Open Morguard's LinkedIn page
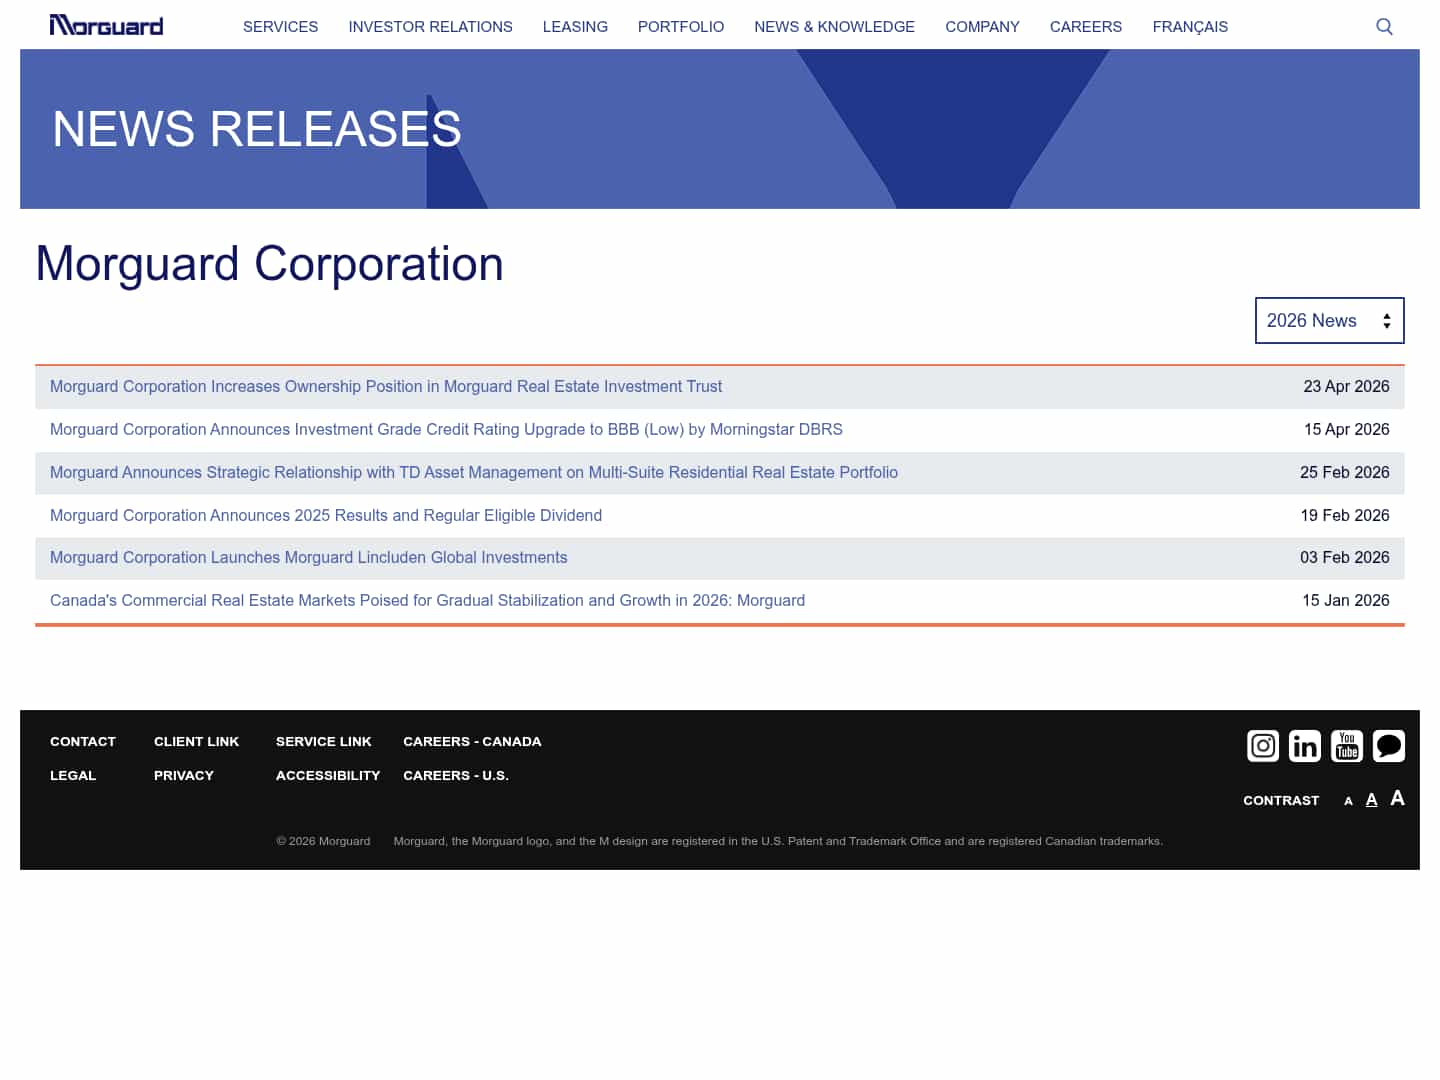Image resolution: width=1440 pixels, height=1080 pixels. [x=1305, y=746]
